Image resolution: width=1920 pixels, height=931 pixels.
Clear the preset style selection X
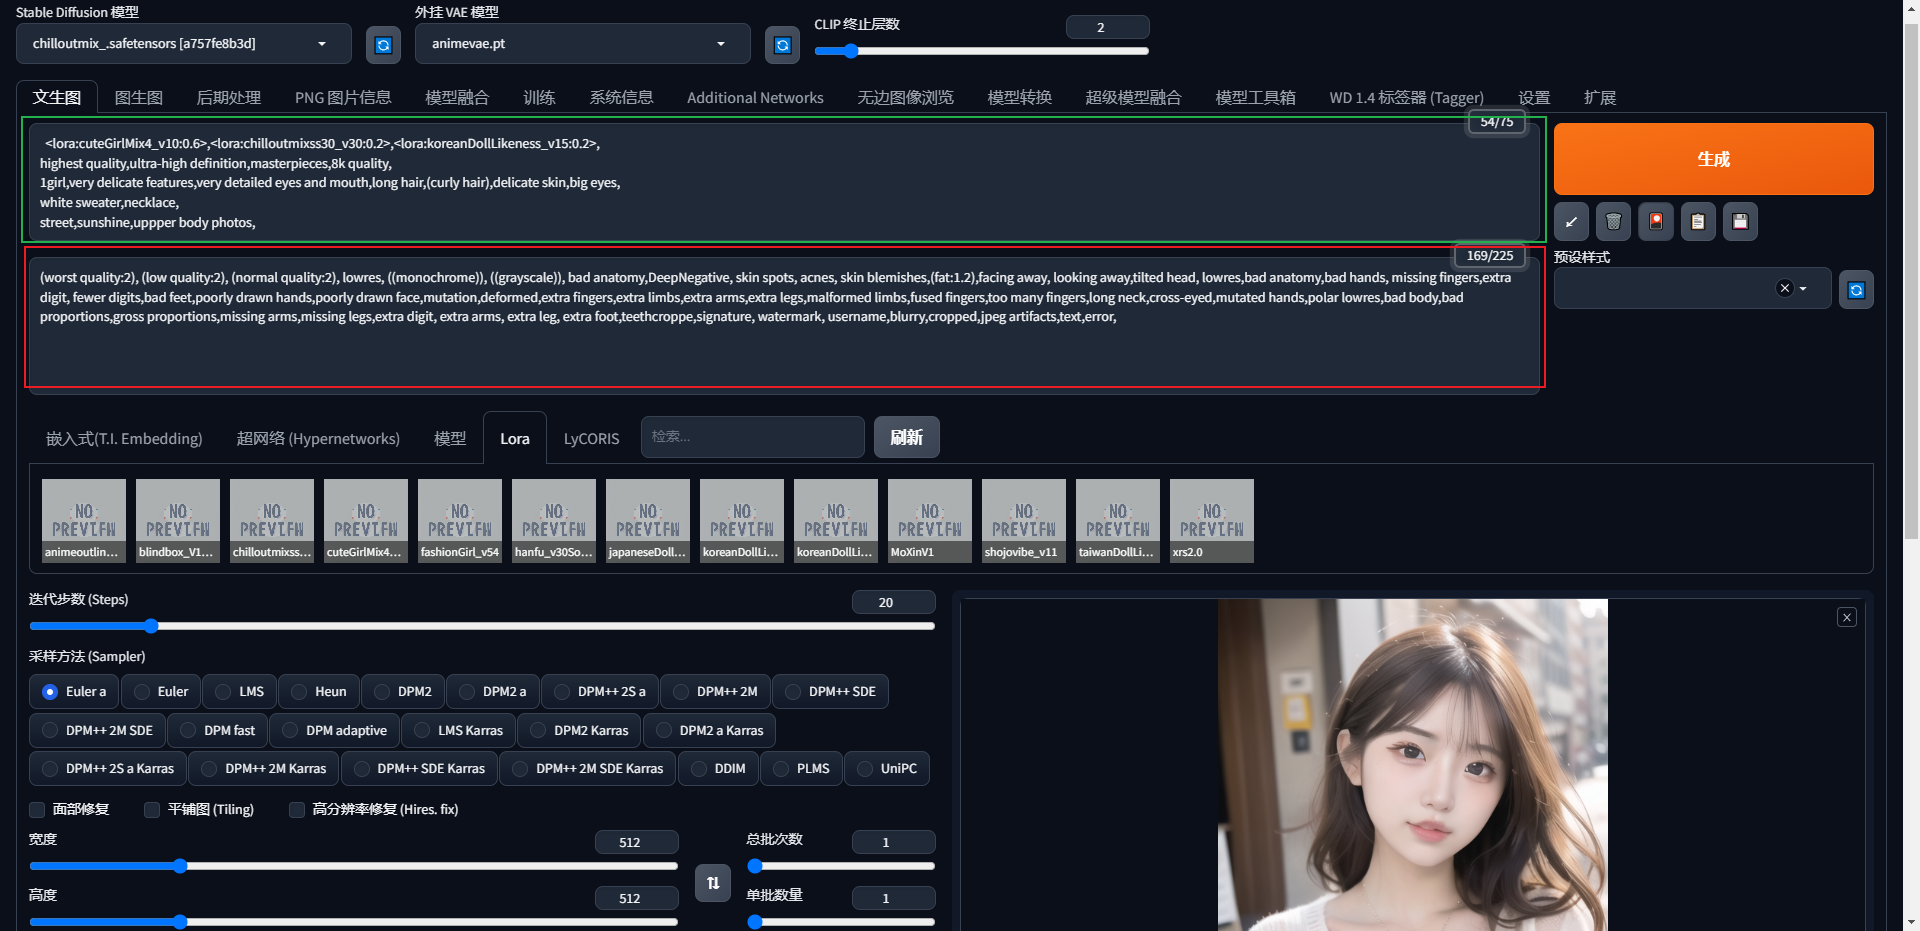click(x=1784, y=288)
